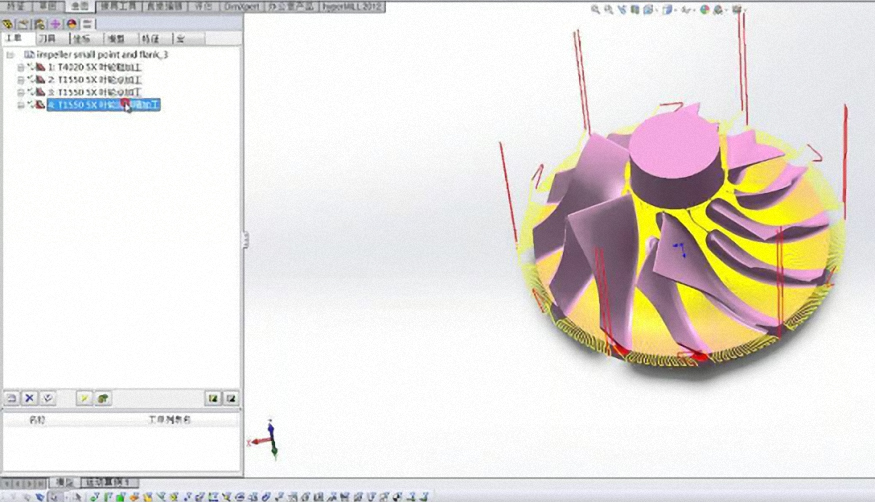
Task: Click the red-yellow sphere icon in panel toolbar
Action: coord(71,24)
